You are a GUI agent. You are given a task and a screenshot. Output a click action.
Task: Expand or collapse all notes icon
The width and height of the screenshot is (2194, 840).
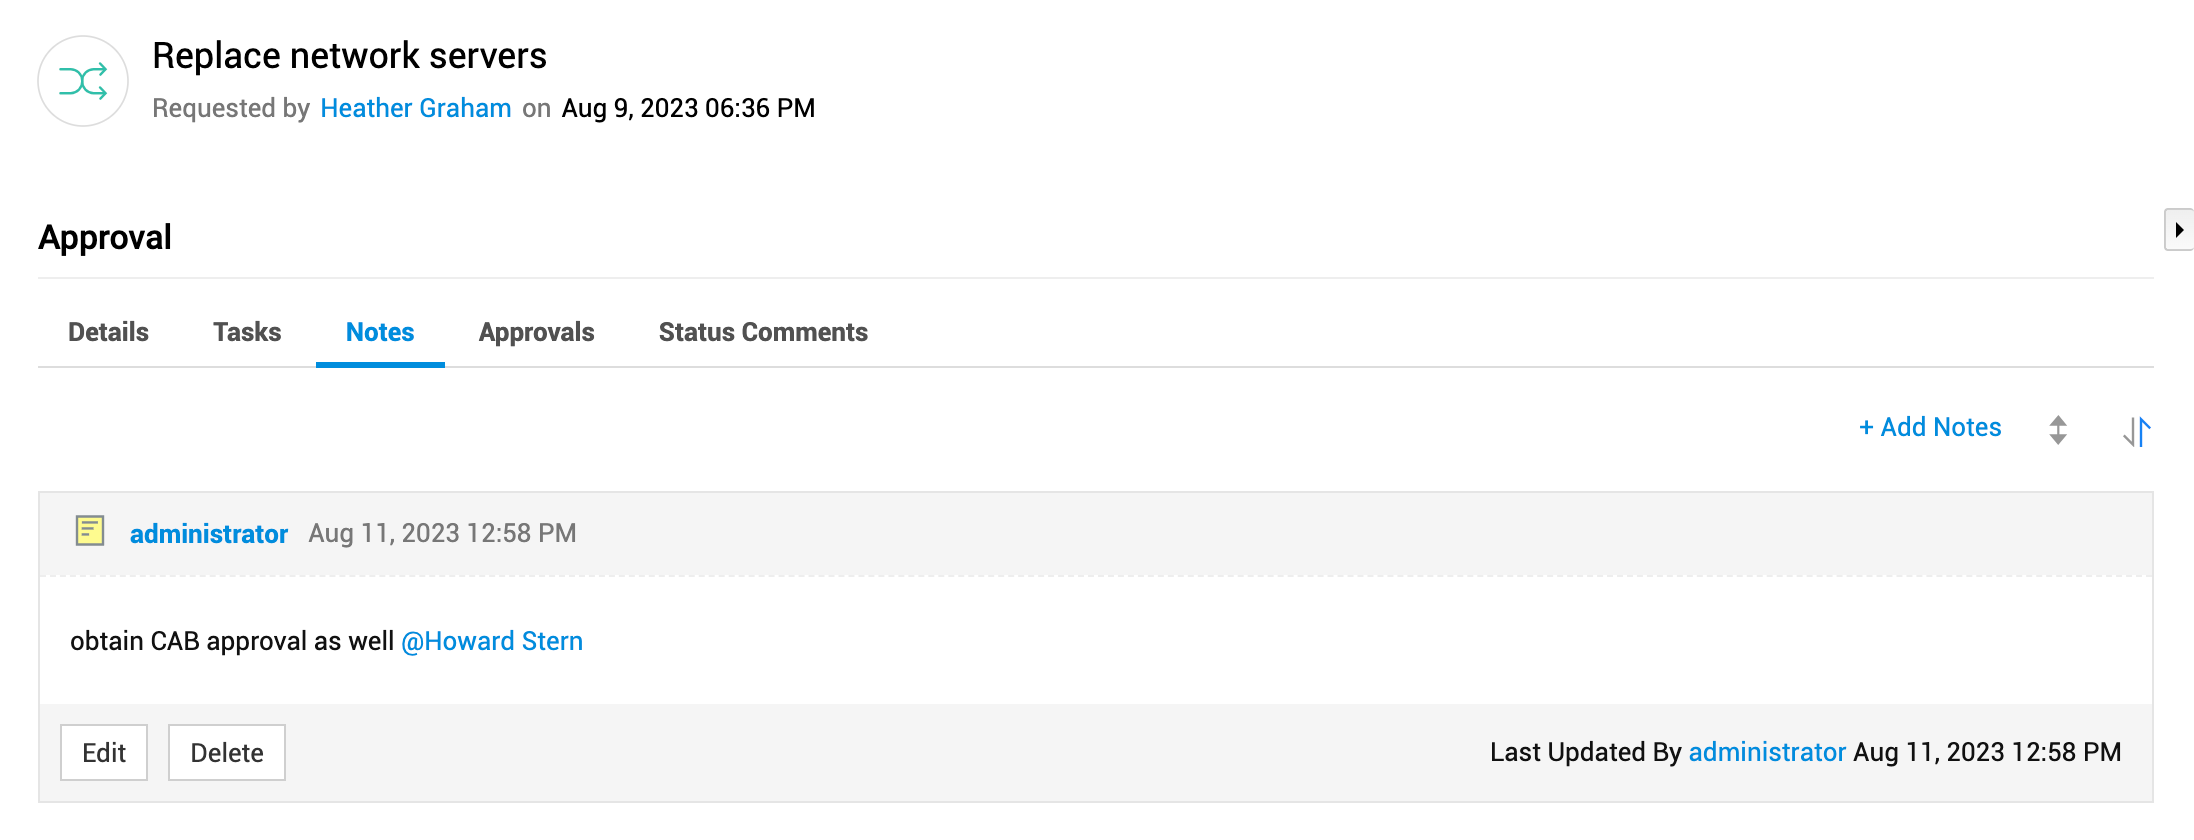tap(2057, 430)
